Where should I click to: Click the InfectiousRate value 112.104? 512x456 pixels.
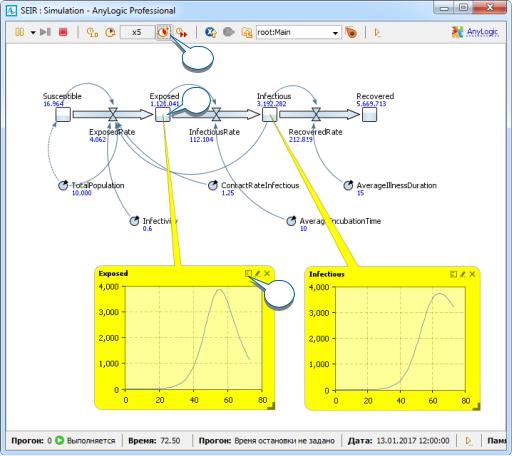201,139
